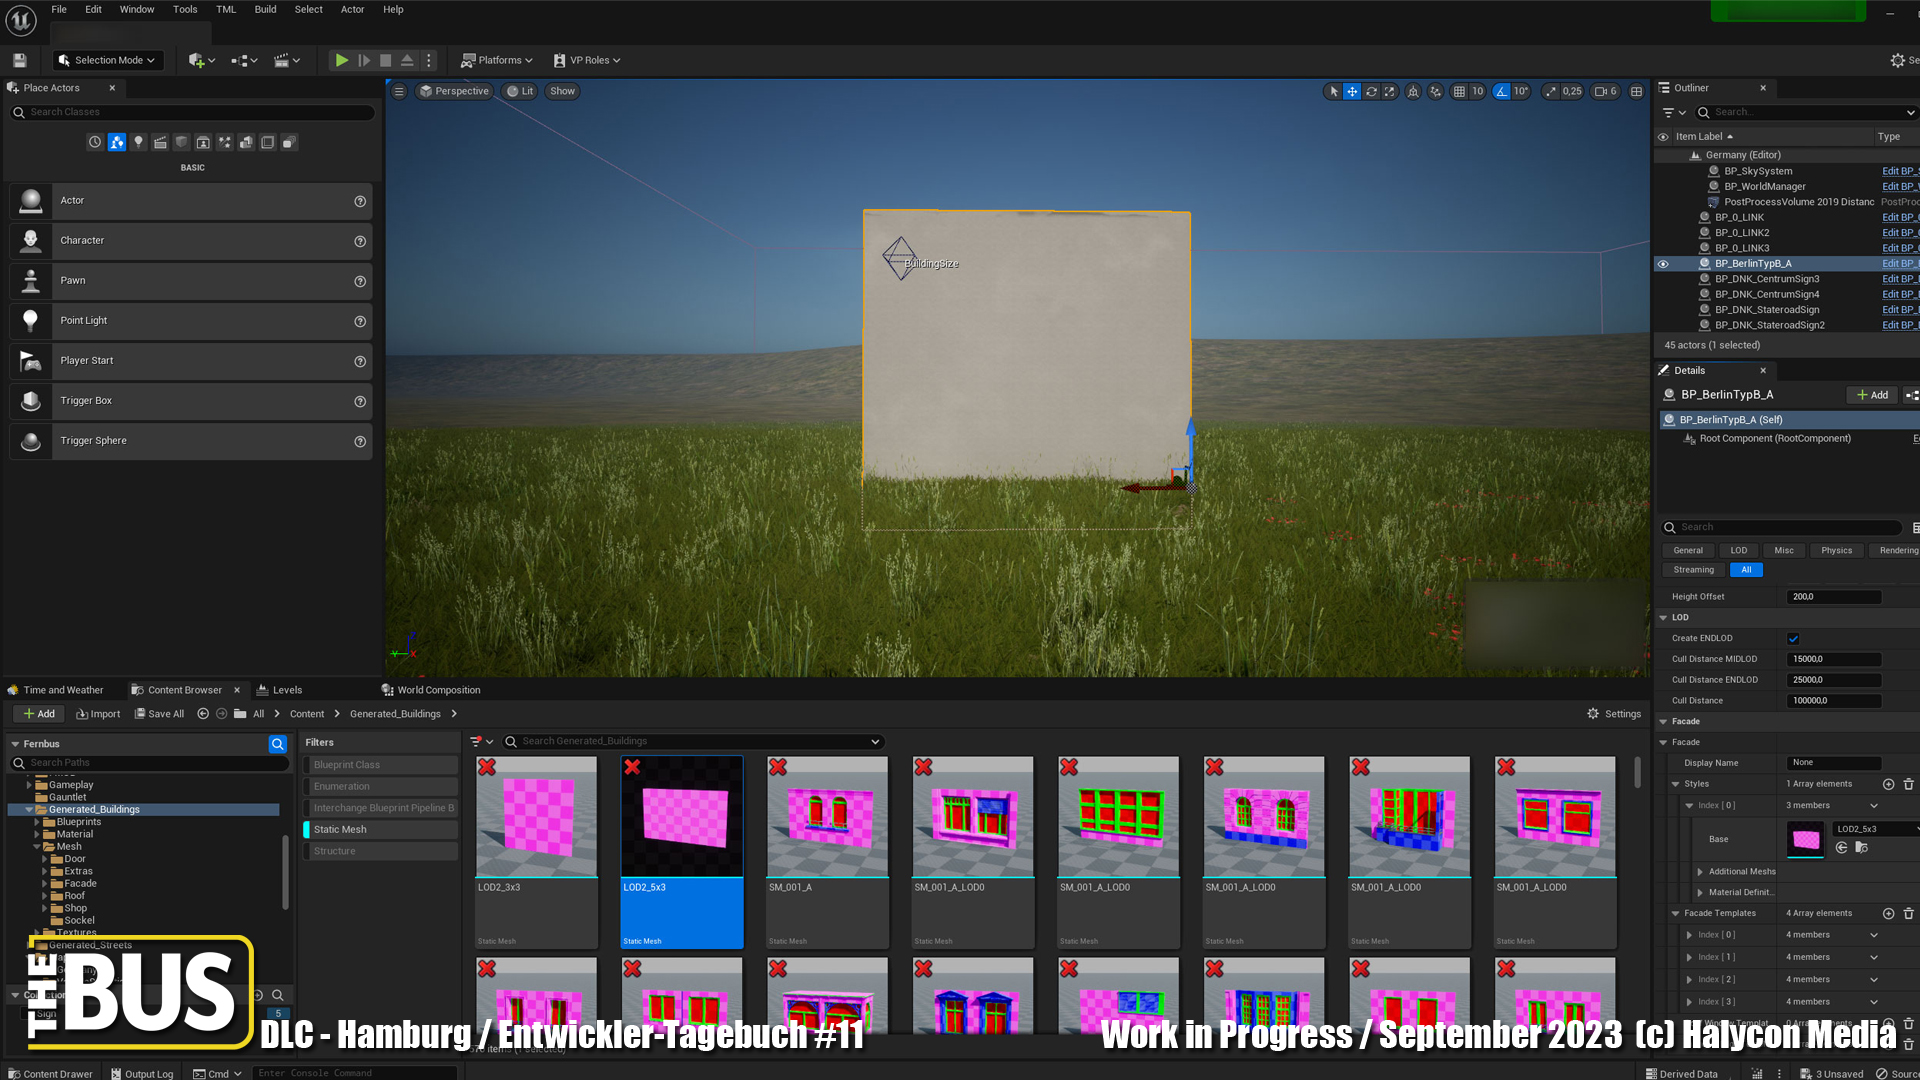The image size is (1920, 1080).
Task: Toggle rotation angle snapping
Action: 1502,91
